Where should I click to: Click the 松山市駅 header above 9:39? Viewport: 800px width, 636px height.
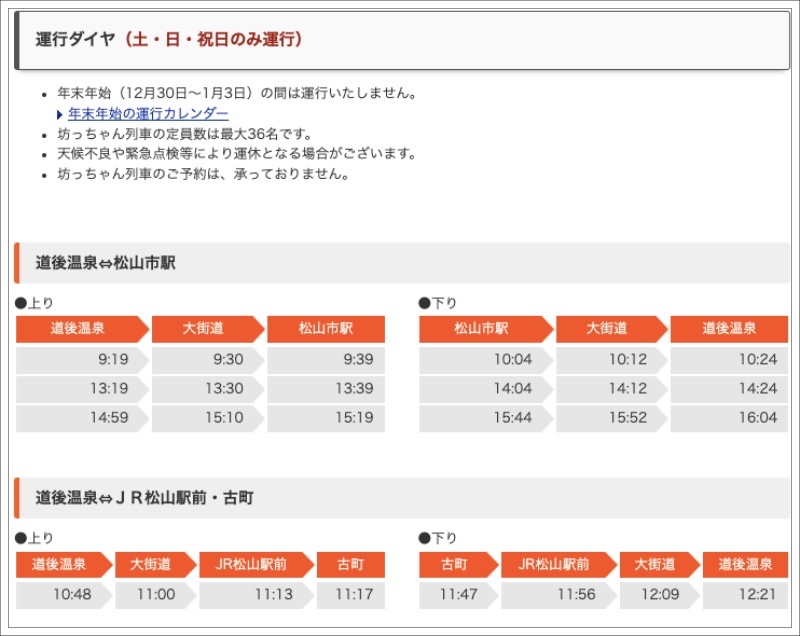point(326,329)
